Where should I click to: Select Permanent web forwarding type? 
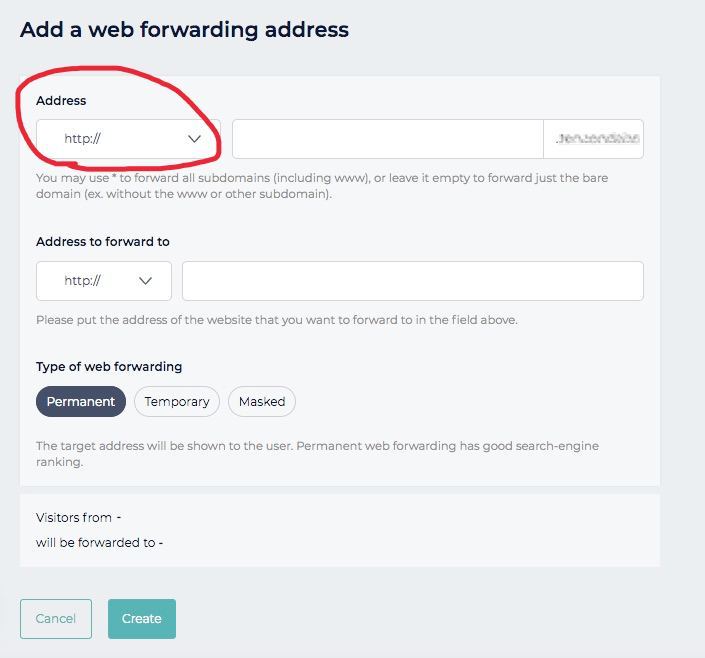[81, 401]
